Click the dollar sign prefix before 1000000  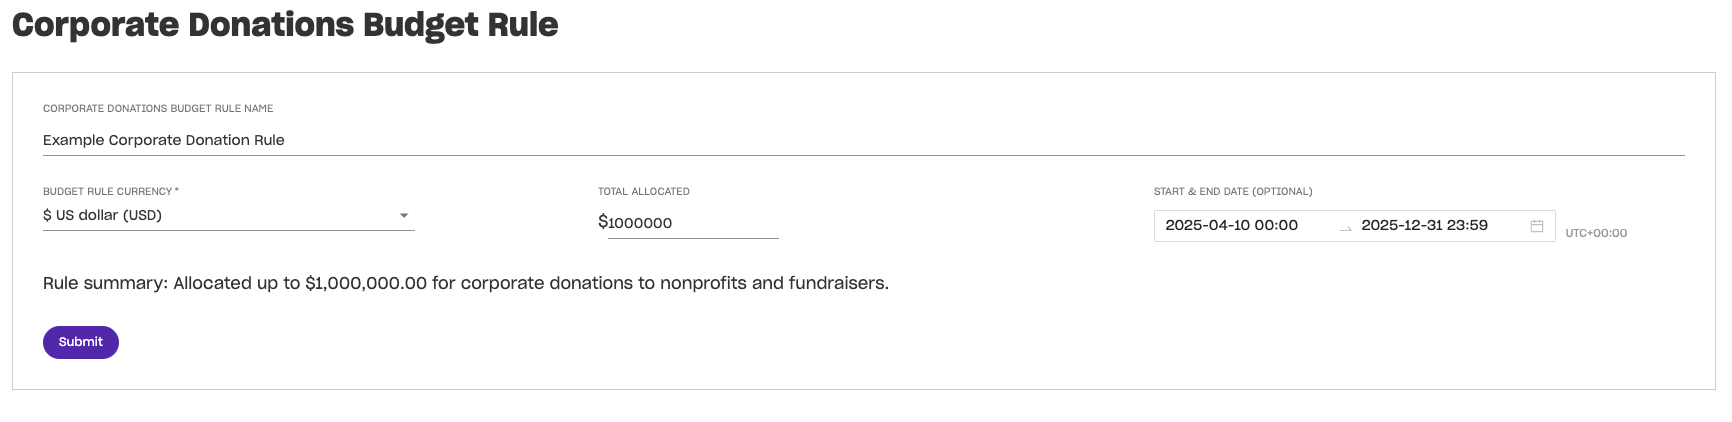tap(603, 222)
